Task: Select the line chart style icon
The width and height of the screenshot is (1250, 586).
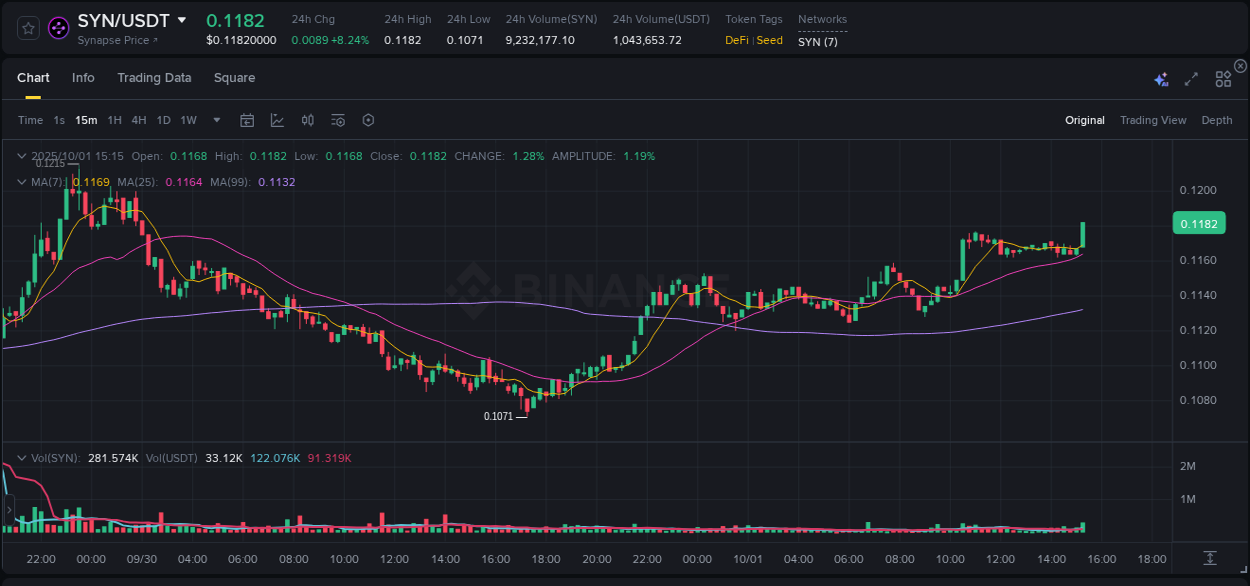Action: coord(277,120)
